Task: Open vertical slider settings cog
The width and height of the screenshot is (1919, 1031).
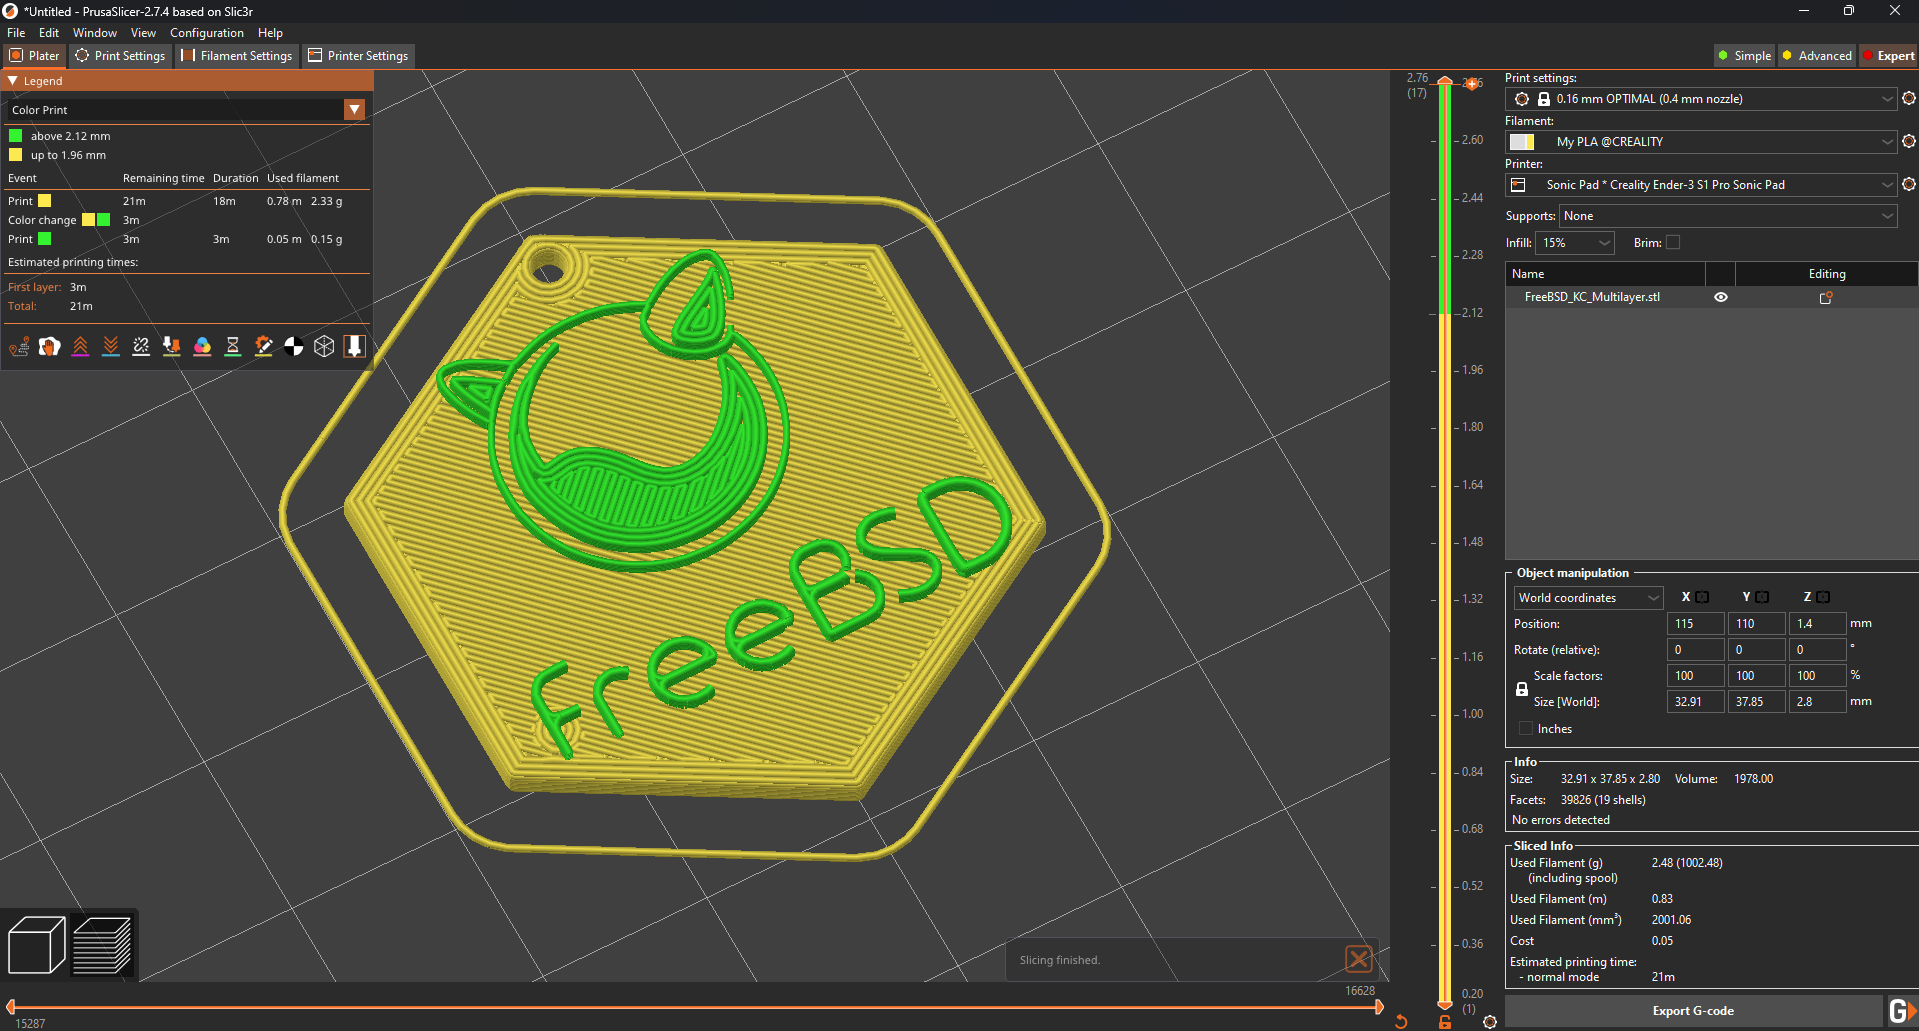Action: [1490, 1021]
